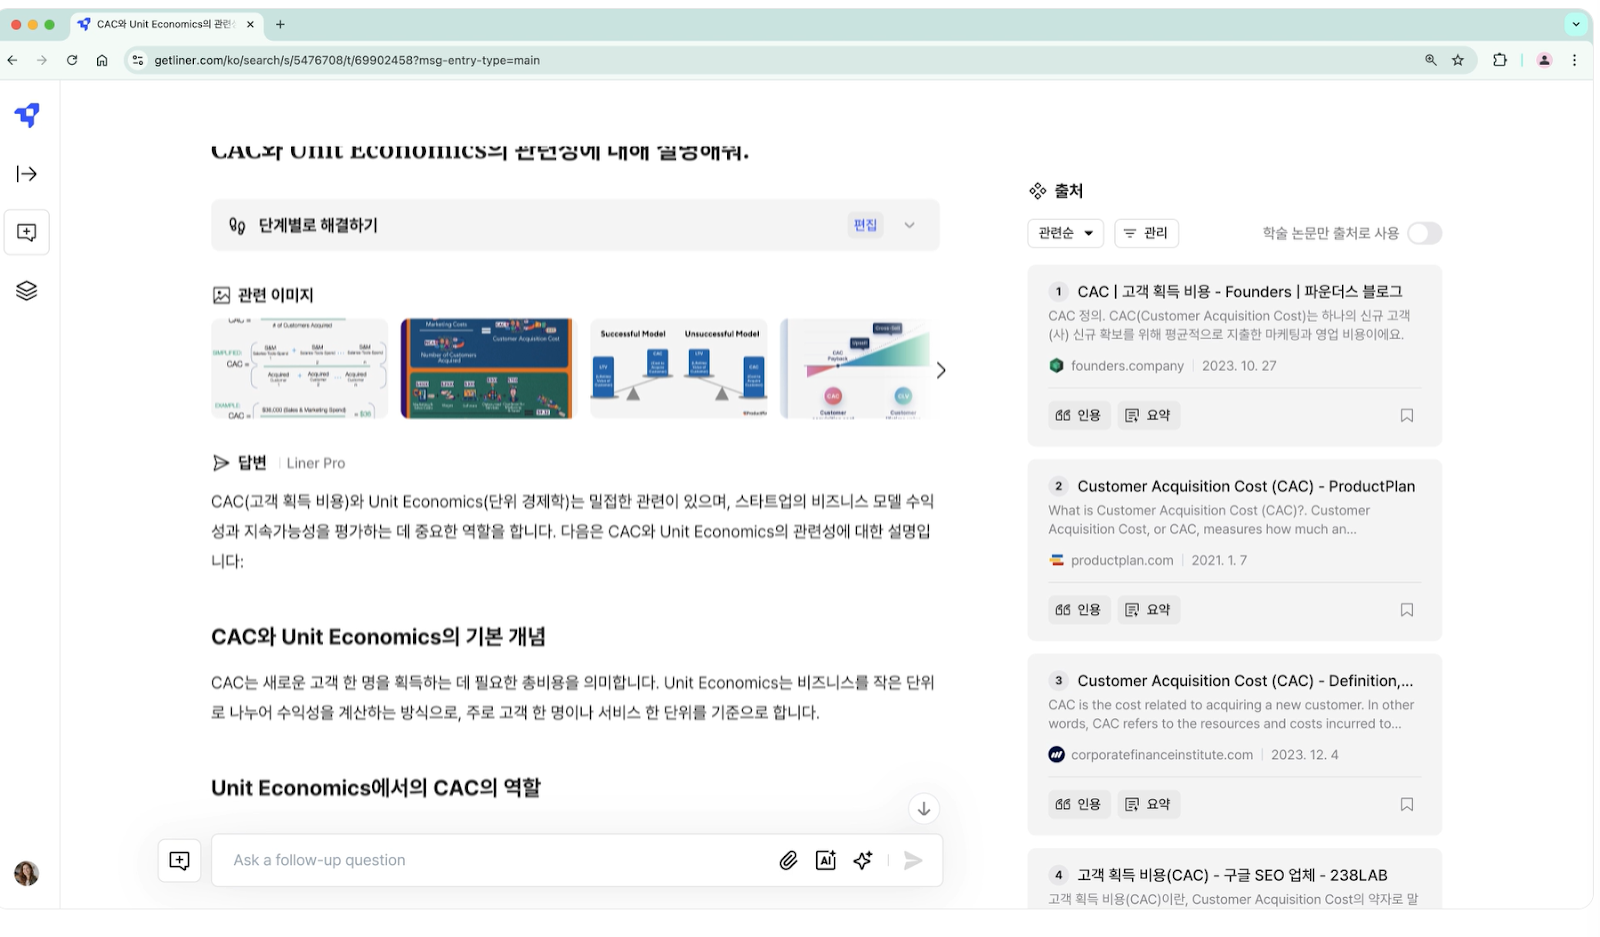Bookmark the Founders CAC source
The height and width of the screenshot is (937, 1600).
(x=1407, y=415)
